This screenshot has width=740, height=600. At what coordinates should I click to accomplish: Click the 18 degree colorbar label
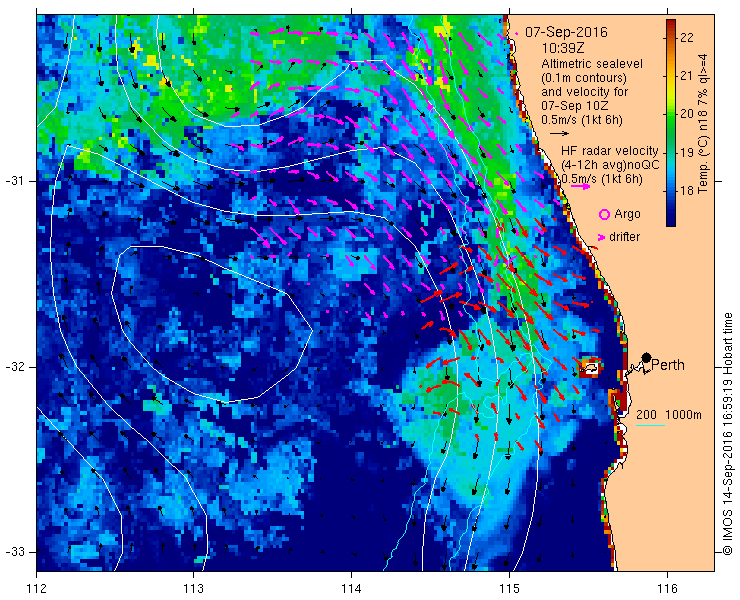[x=687, y=191]
